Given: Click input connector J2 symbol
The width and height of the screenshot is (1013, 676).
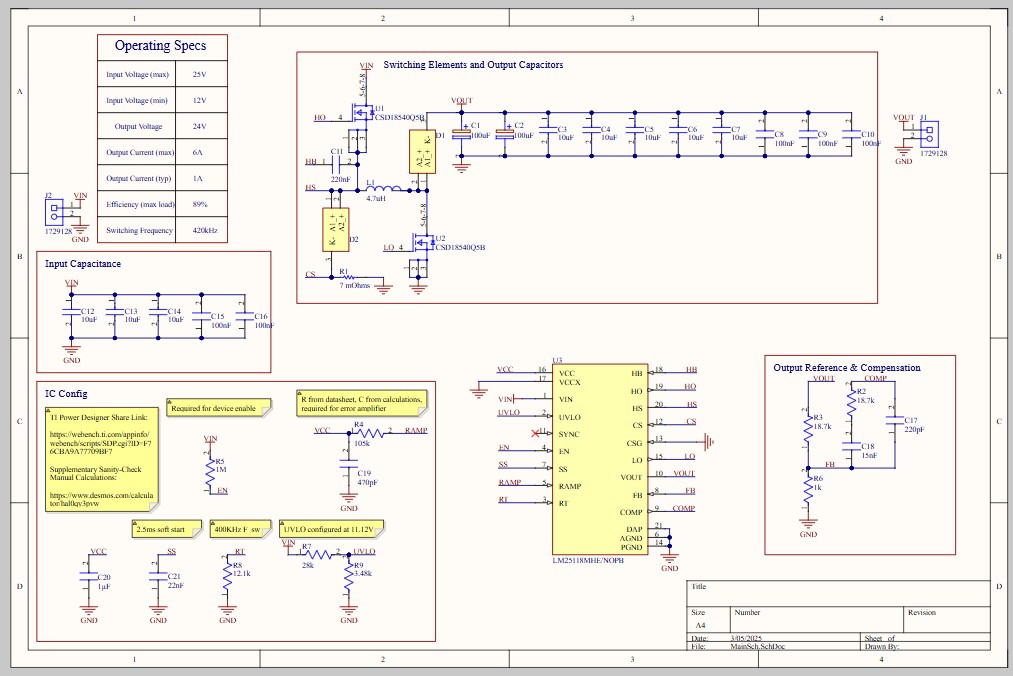Looking at the screenshot, I should click(x=52, y=210).
